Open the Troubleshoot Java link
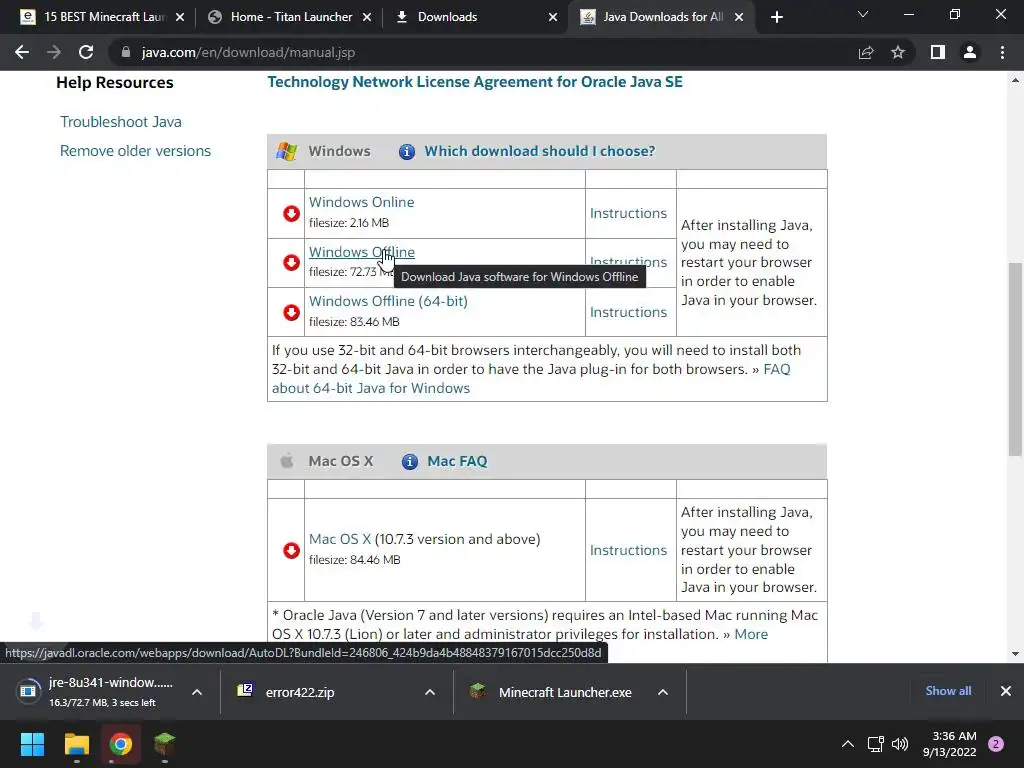This screenshot has width=1024, height=768. (x=121, y=122)
